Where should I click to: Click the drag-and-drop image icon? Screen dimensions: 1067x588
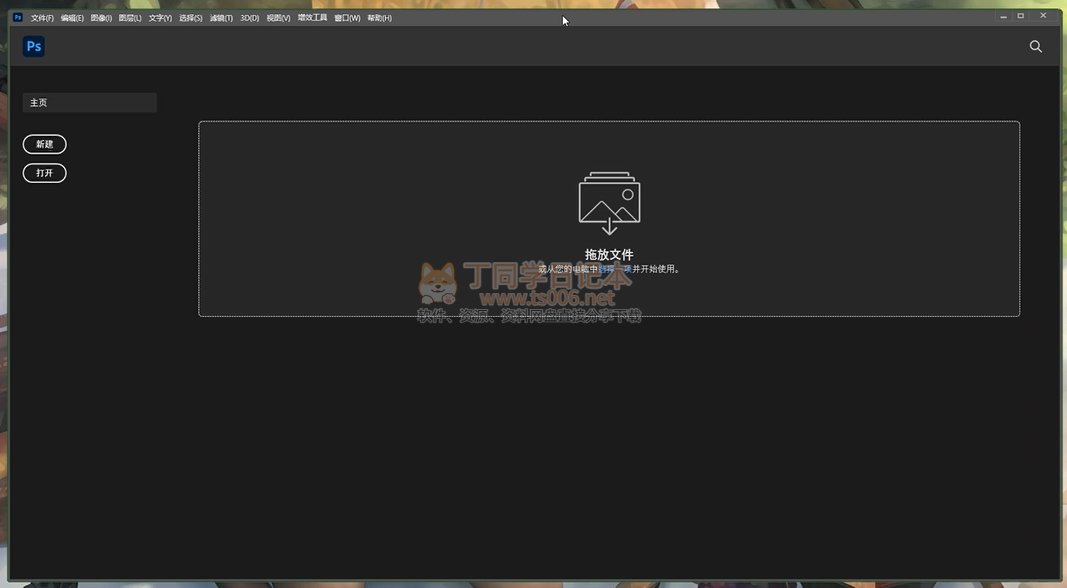click(609, 203)
